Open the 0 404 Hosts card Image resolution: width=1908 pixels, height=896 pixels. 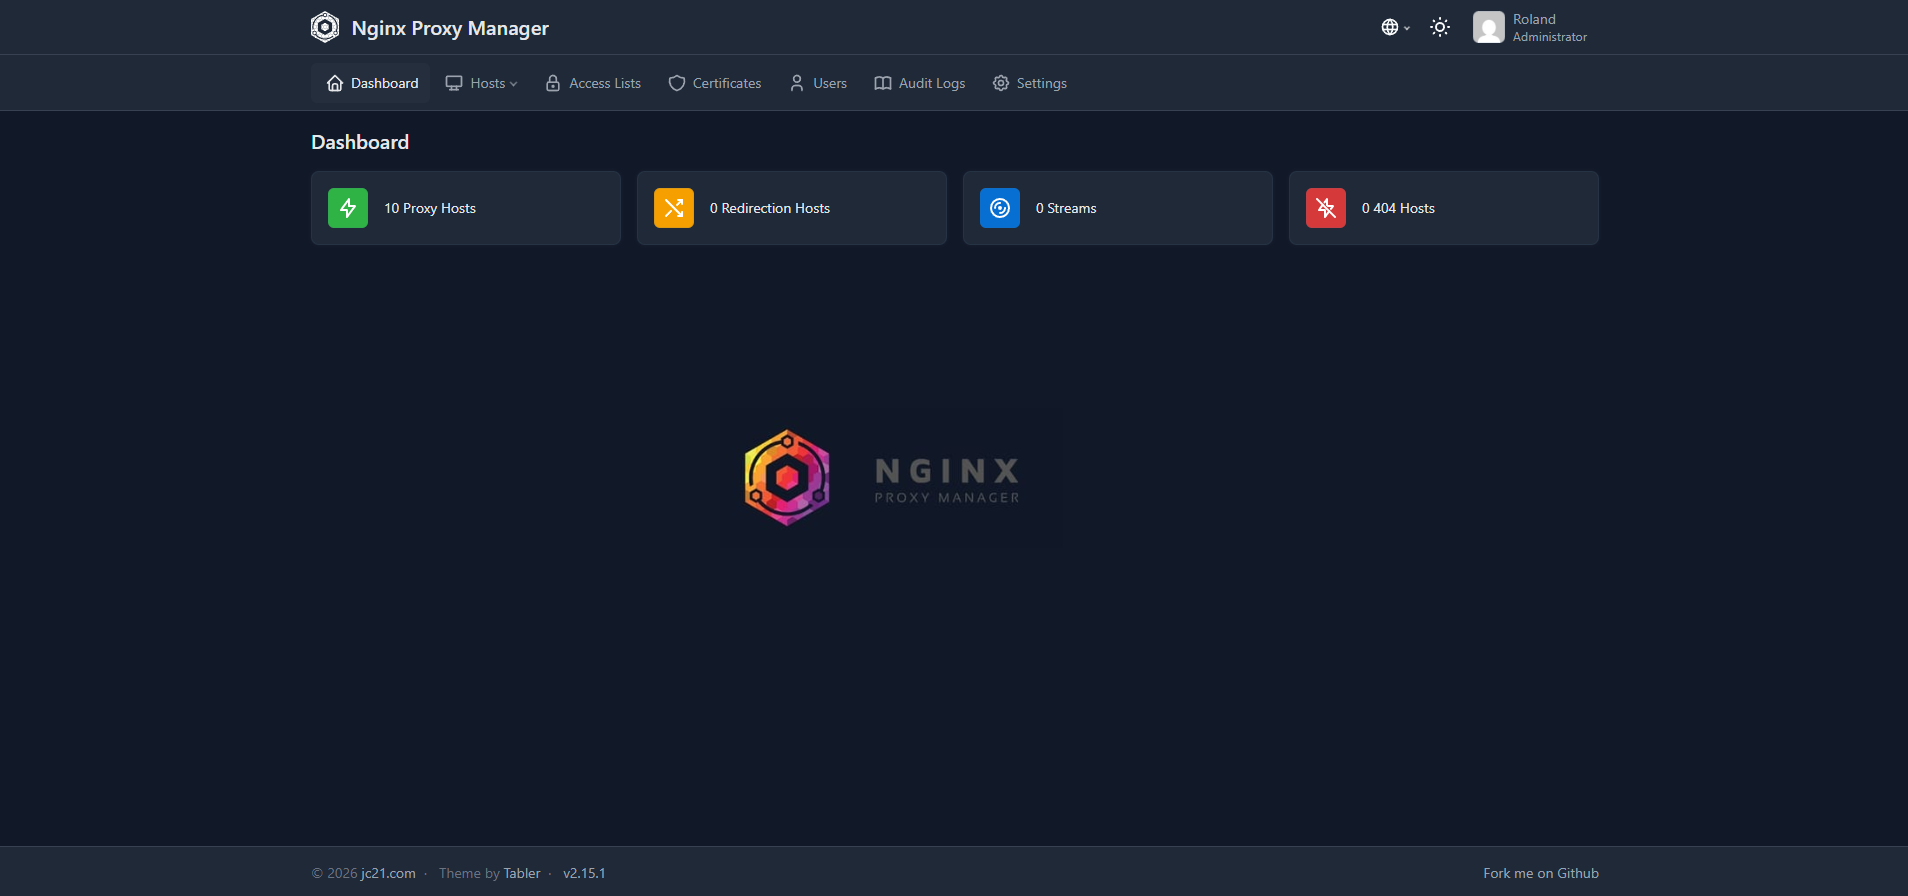[1444, 208]
